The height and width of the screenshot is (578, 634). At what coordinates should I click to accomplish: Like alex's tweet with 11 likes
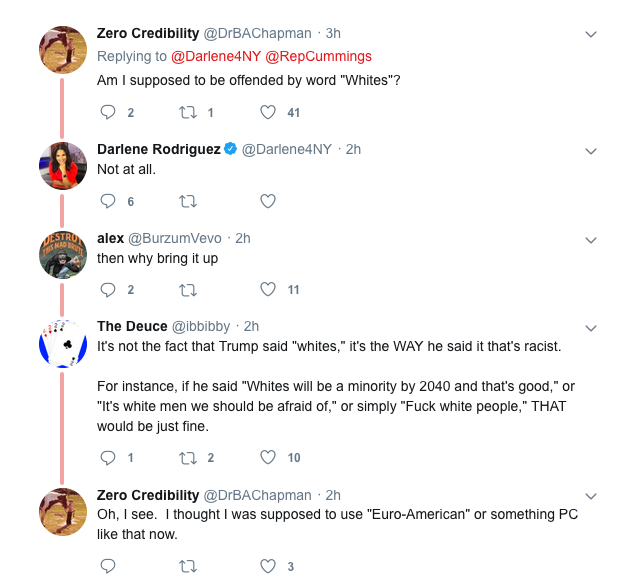(267, 290)
